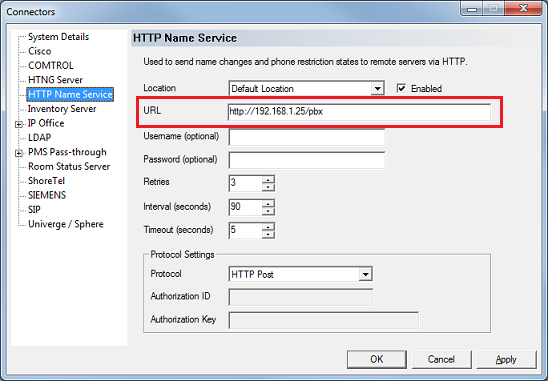
Task: Select the ShoreTel connector
Action: pyautogui.click(x=46, y=181)
